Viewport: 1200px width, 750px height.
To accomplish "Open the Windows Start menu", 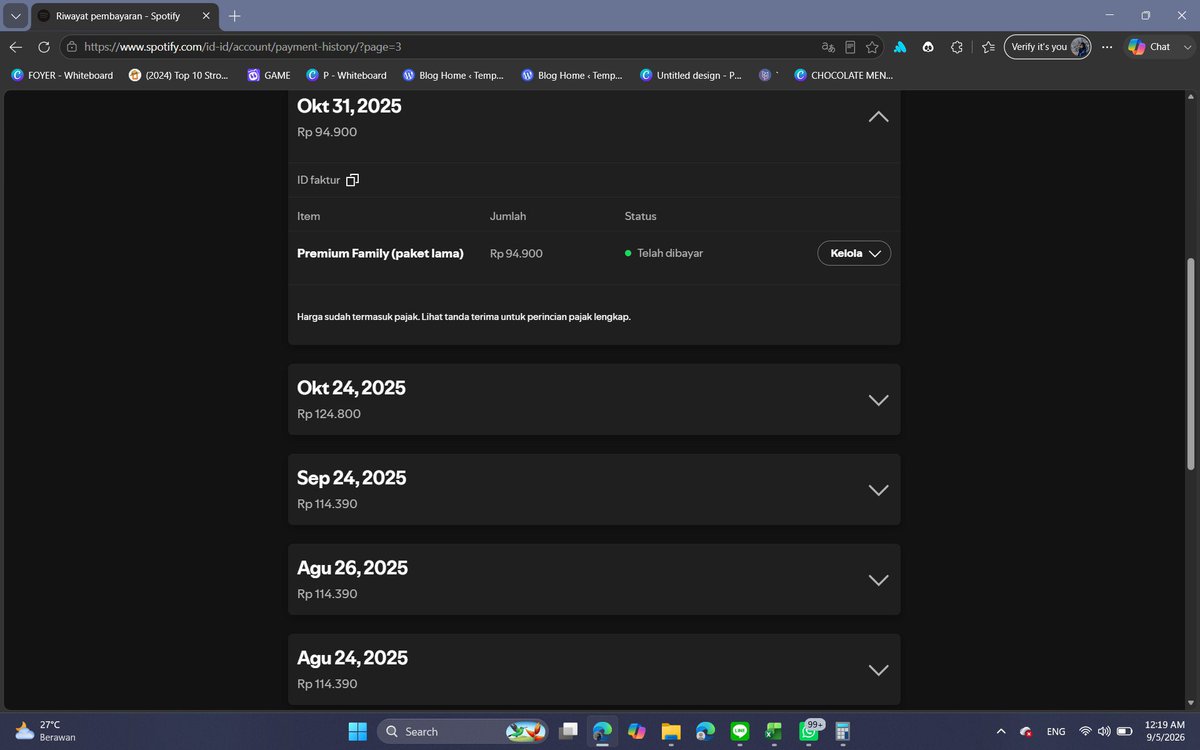I will (357, 731).
